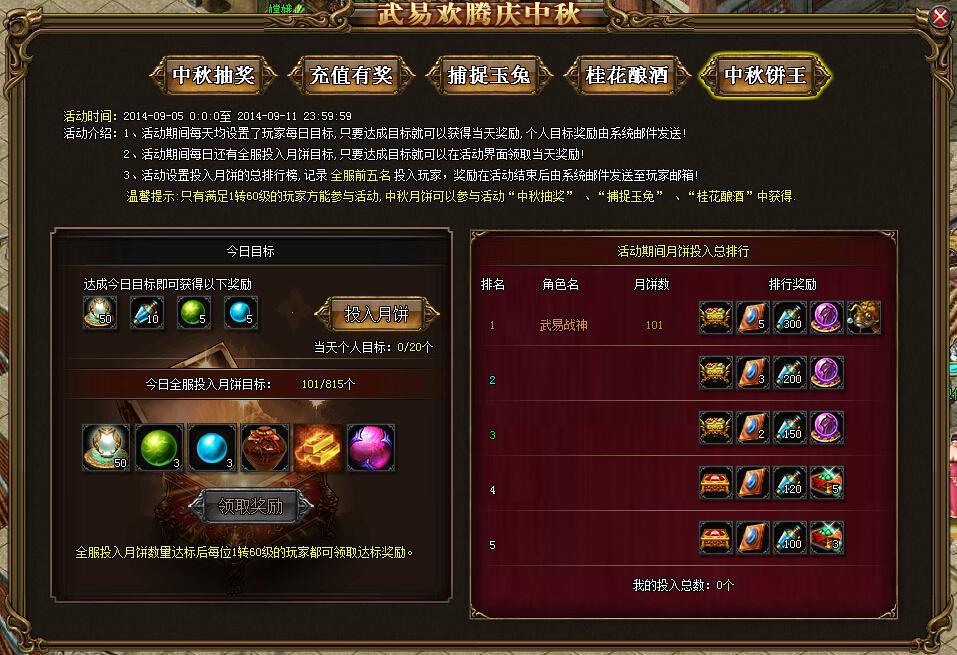
Task: Click player name 武易战神 in ranking
Action: (x=563, y=325)
